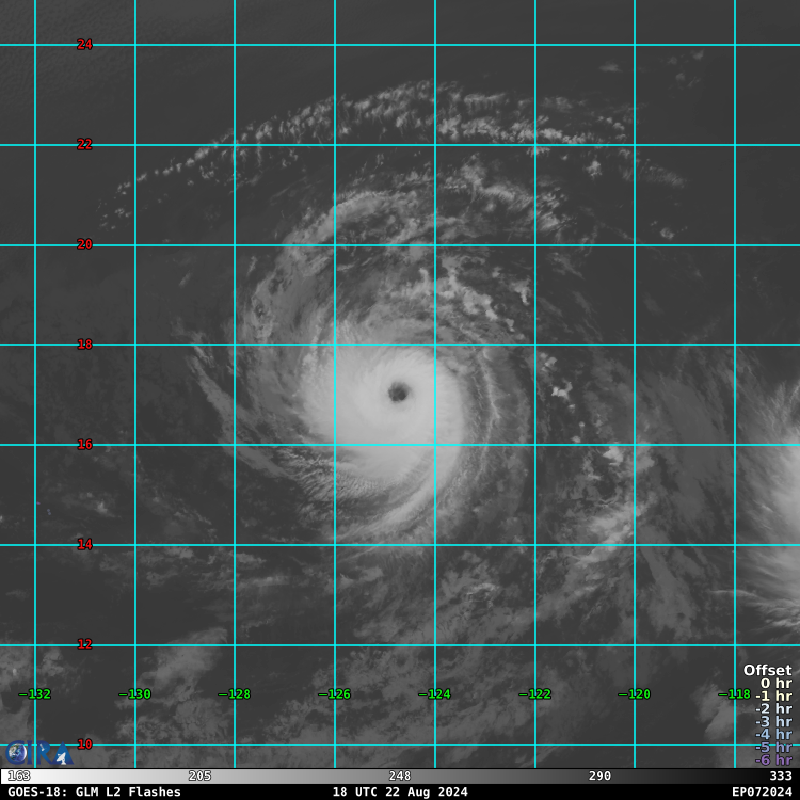Click the 290 value on the grayscale colorbar
This screenshot has height=800, width=800.
tap(600, 776)
